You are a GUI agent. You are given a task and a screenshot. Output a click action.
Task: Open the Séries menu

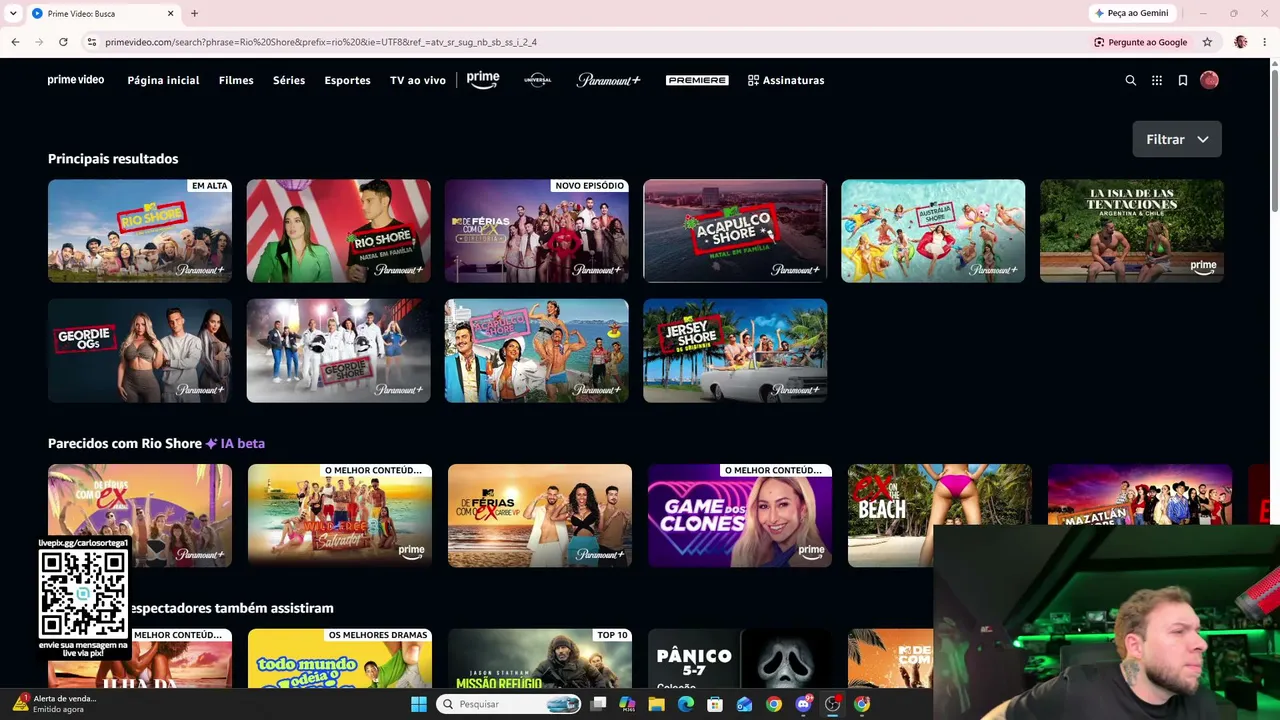[289, 80]
